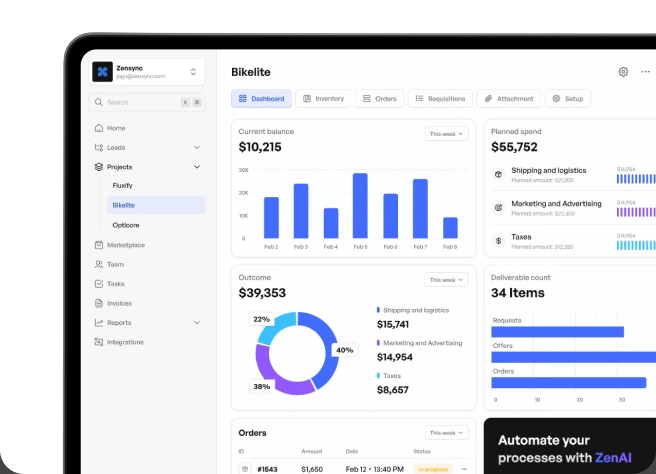Screen dimensions: 656x474
Task: Click Marketing and Advertising purple progress bar
Action: (x=636, y=212)
